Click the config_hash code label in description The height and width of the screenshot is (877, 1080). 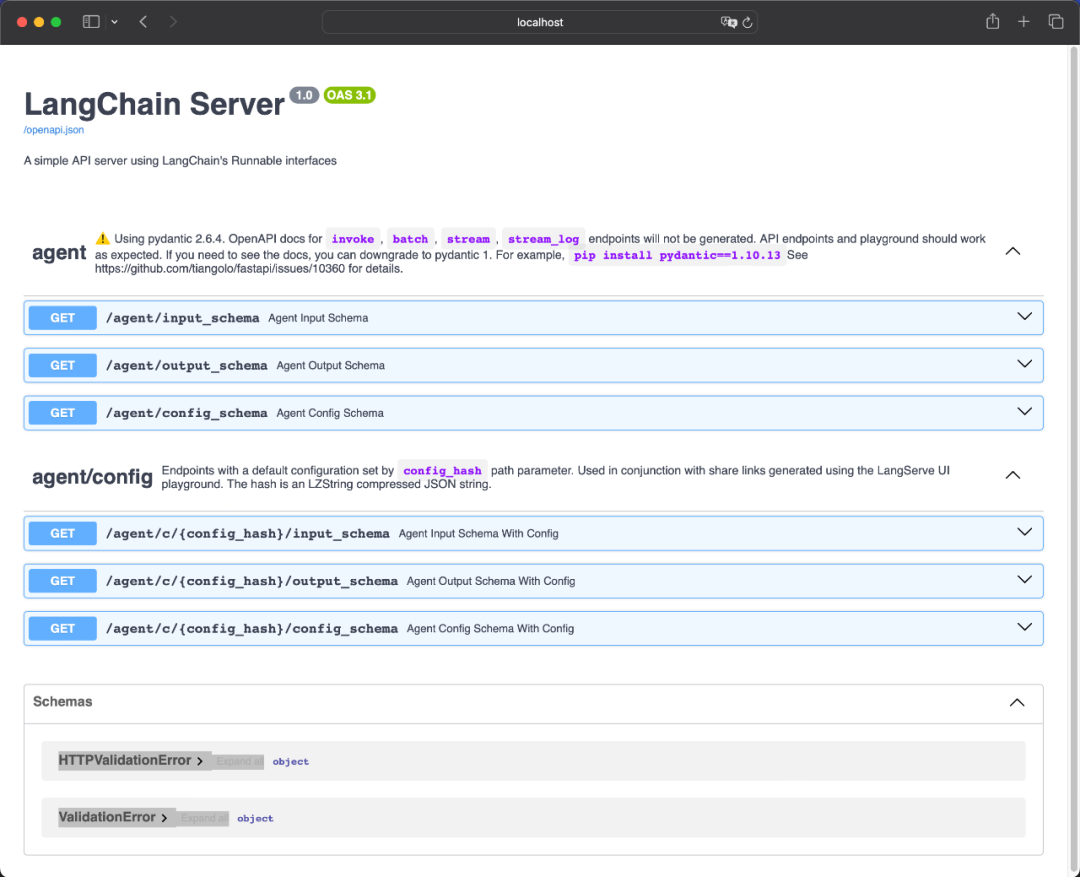point(442,471)
